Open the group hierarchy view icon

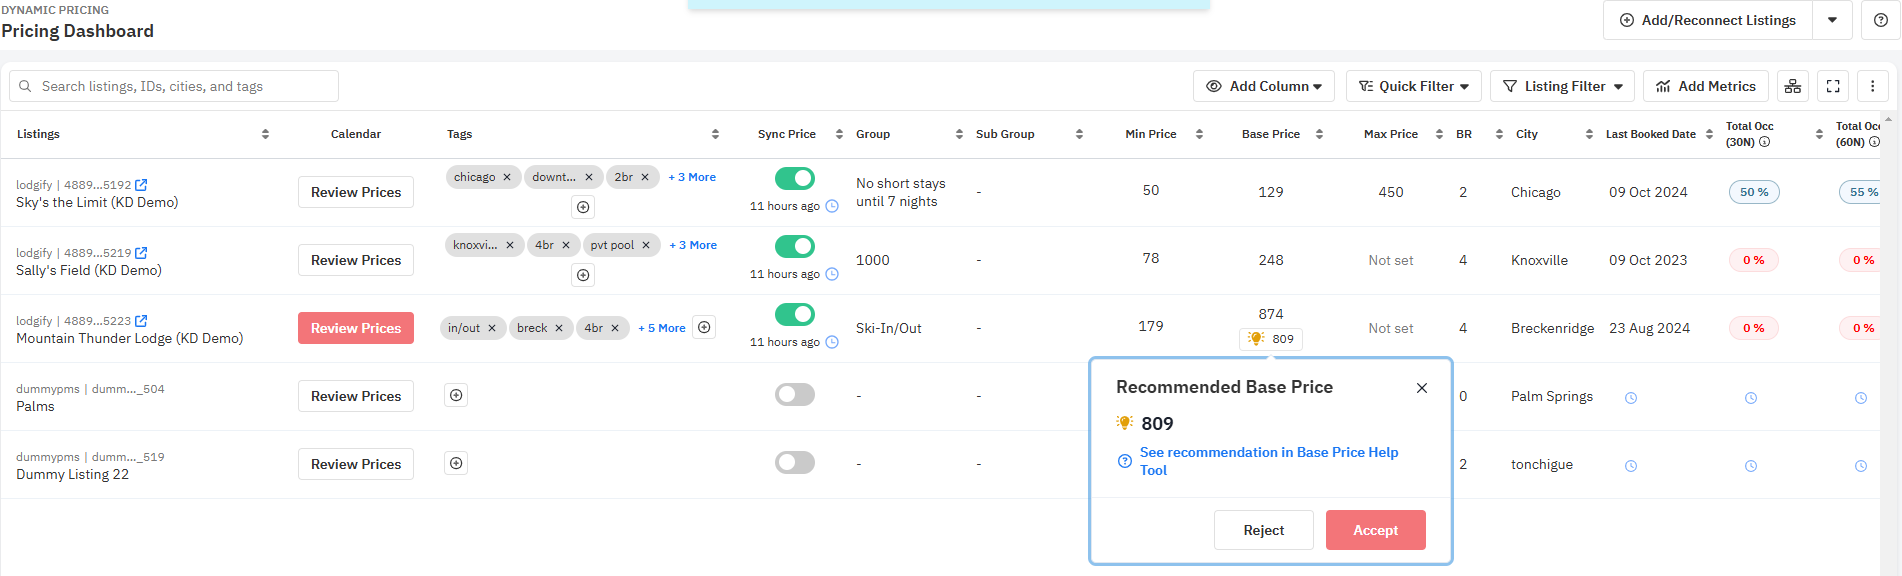[1793, 86]
